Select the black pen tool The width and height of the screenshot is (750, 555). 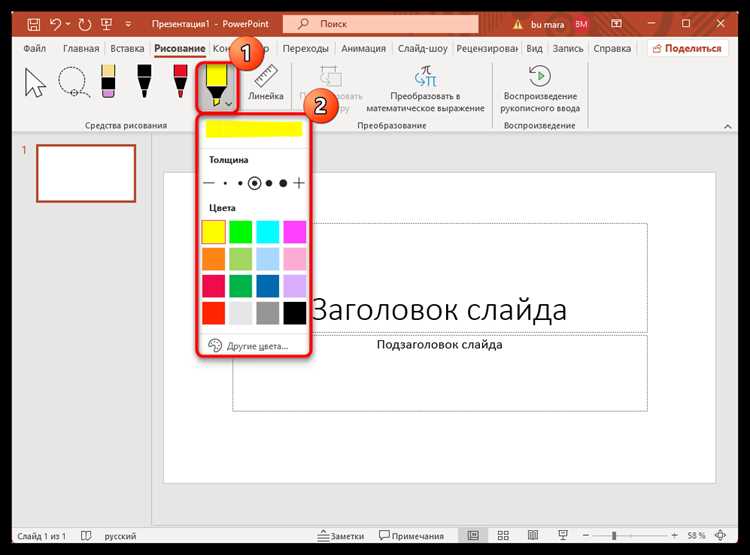pos(144,81)
